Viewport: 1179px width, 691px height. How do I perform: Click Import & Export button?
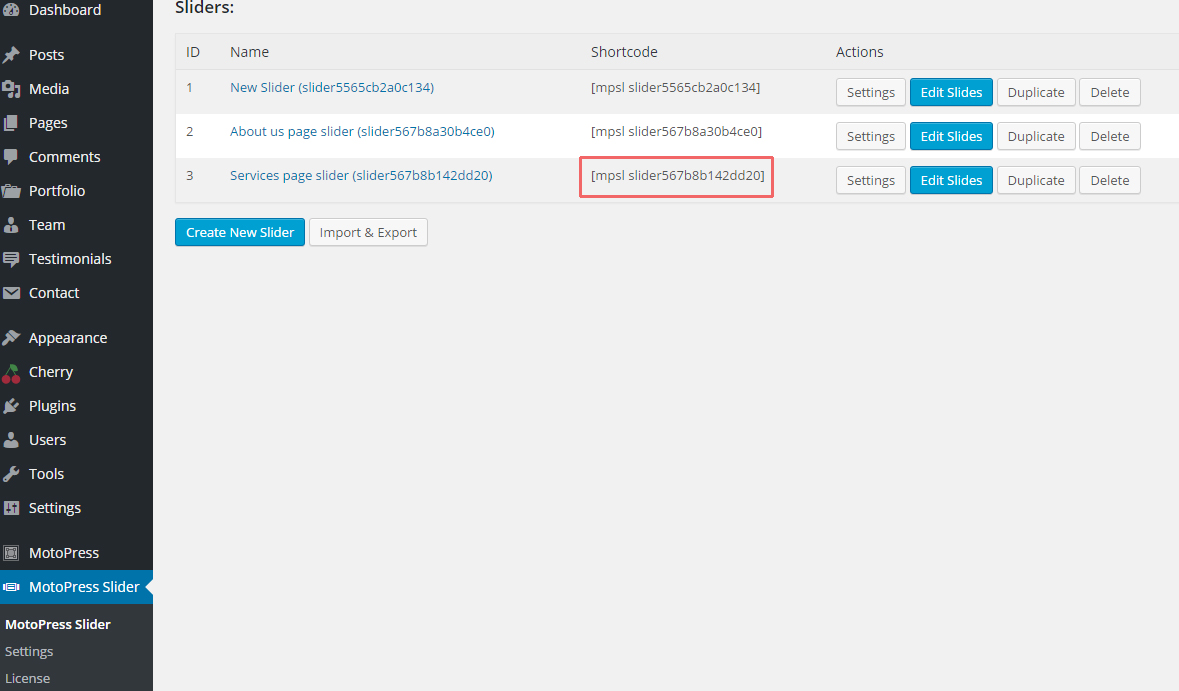click(x=368, y=232)
